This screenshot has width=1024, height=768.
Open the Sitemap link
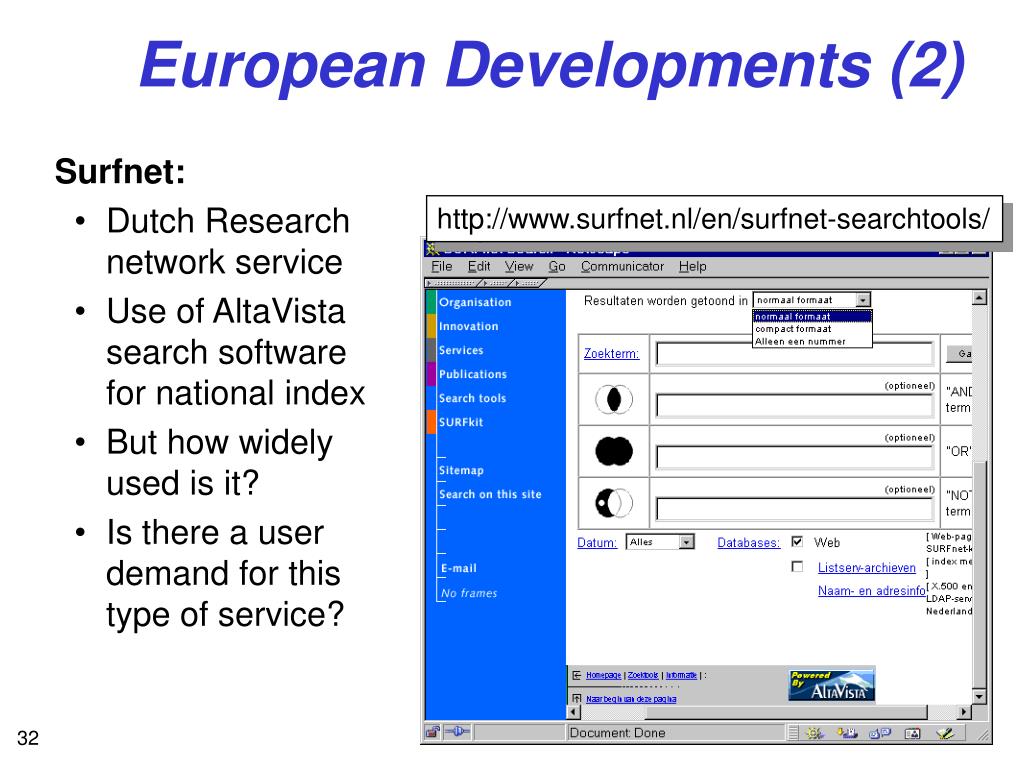(461, 470)
